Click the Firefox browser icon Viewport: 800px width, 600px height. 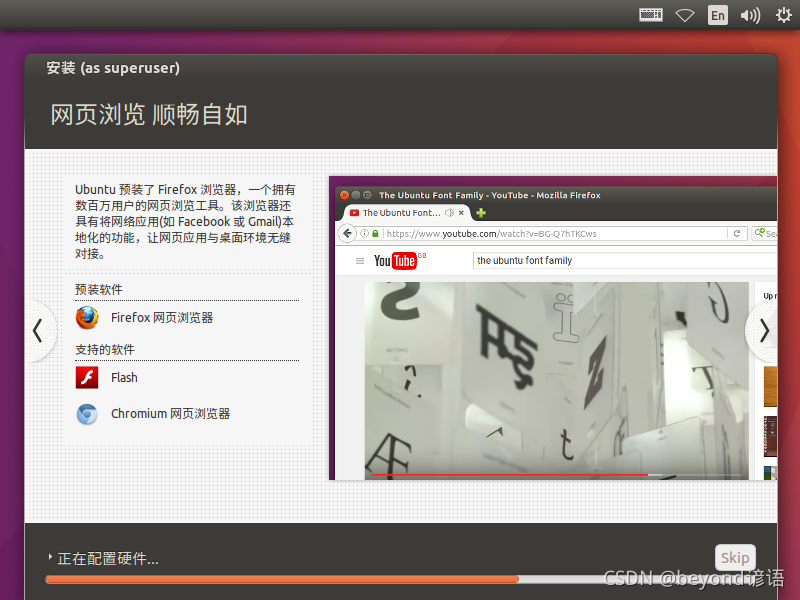(87, 317)
